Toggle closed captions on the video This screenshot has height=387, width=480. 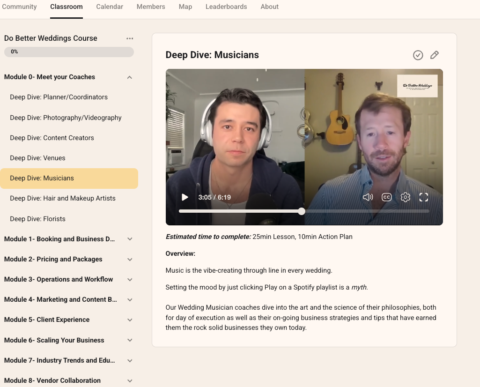point(386,197)
